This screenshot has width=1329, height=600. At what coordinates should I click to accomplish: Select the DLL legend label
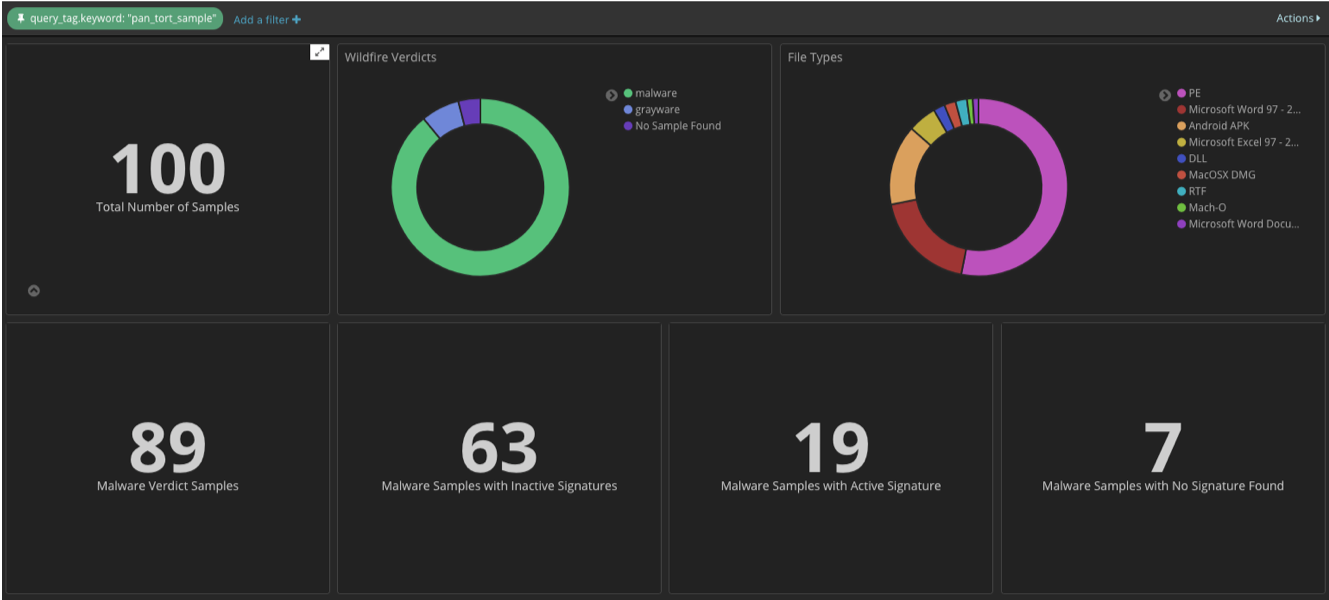click(x=1197, y=158)
